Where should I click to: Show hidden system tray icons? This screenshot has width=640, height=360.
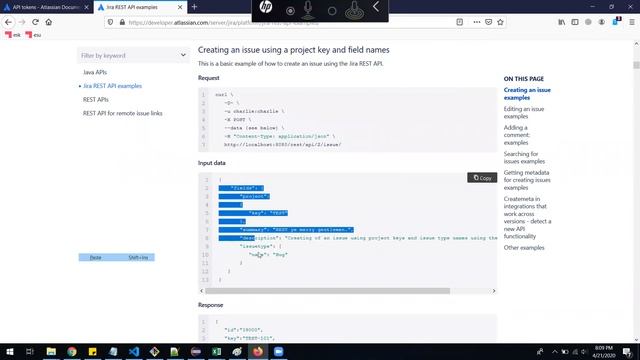555,352
